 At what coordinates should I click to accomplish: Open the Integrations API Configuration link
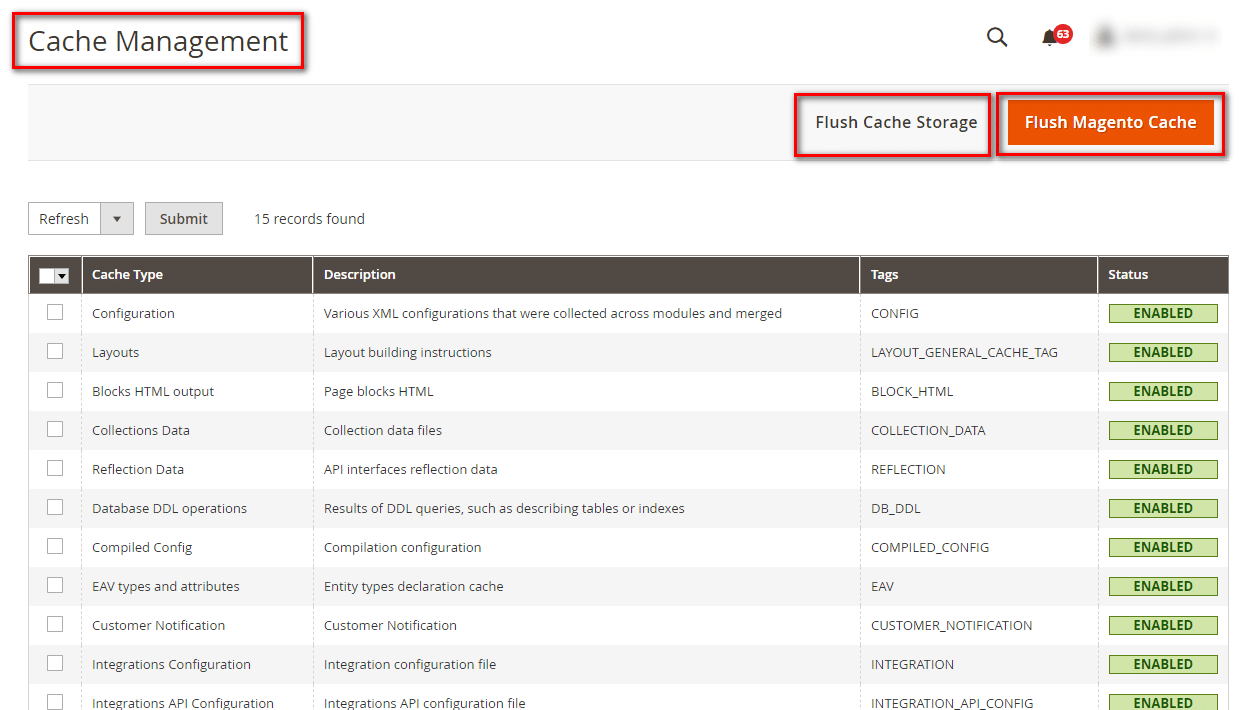pos(182,702)
